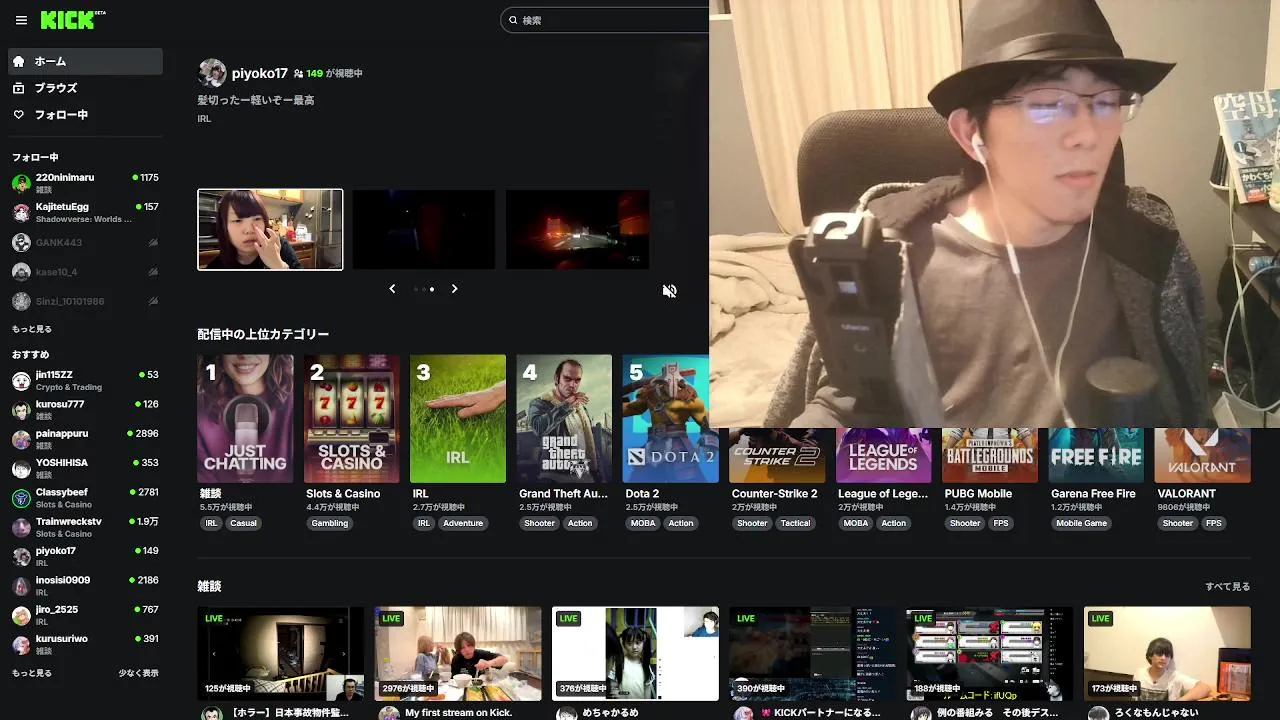Image resolution: width=1280 pixels, height=720 pixels.
Task: Go to next carousel slide arrow
Action: [454, 289]
